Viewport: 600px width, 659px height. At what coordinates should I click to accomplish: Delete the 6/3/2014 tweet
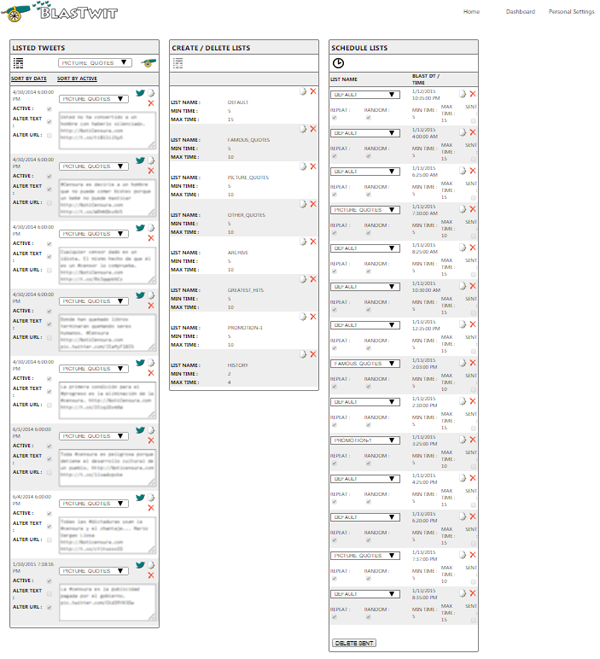pos(151,440)
